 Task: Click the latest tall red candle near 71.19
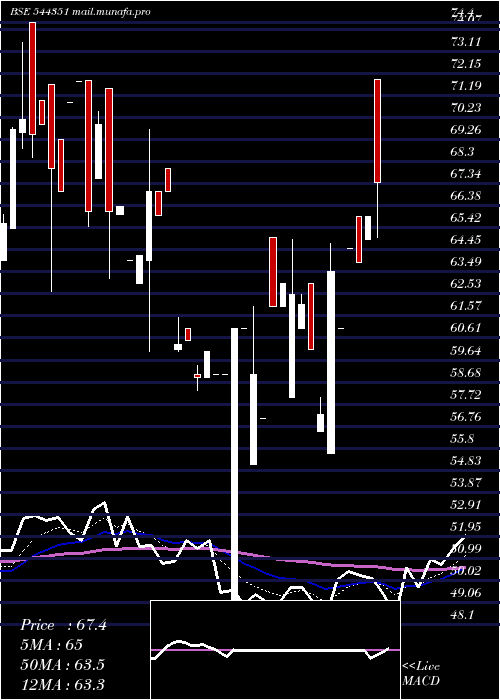(x=378, y=131)
